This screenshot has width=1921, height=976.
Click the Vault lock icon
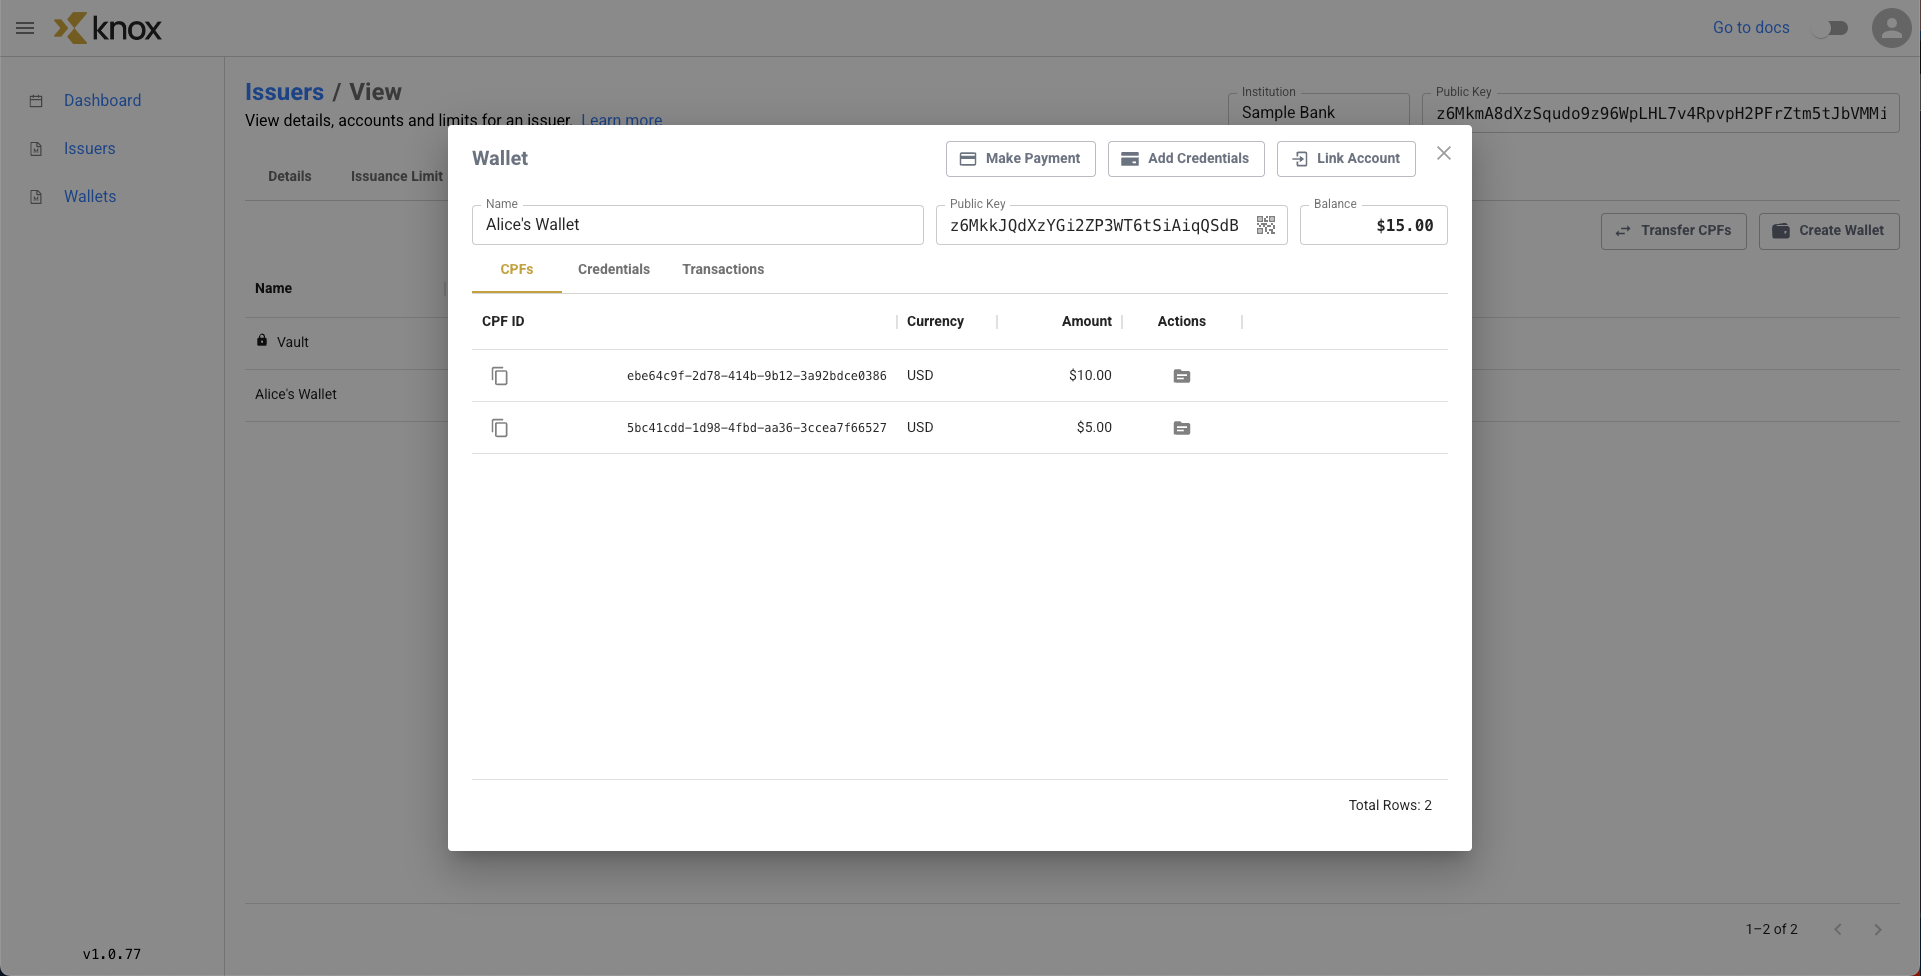tap(262, 340)
